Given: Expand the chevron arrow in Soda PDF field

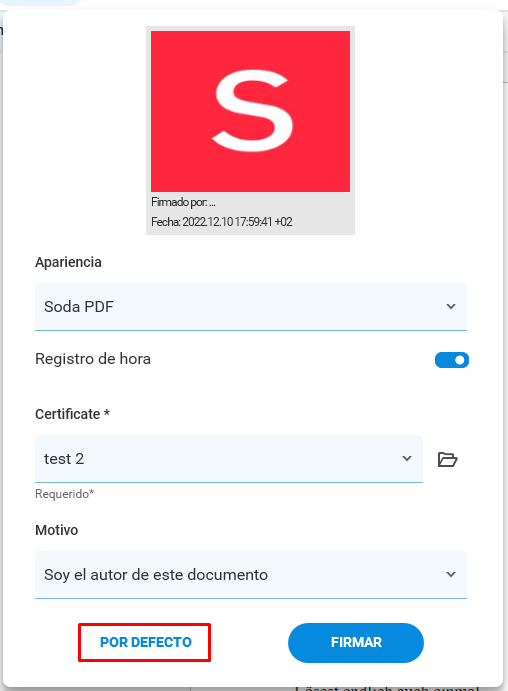Looking at the screenshot, I should 450,306.
